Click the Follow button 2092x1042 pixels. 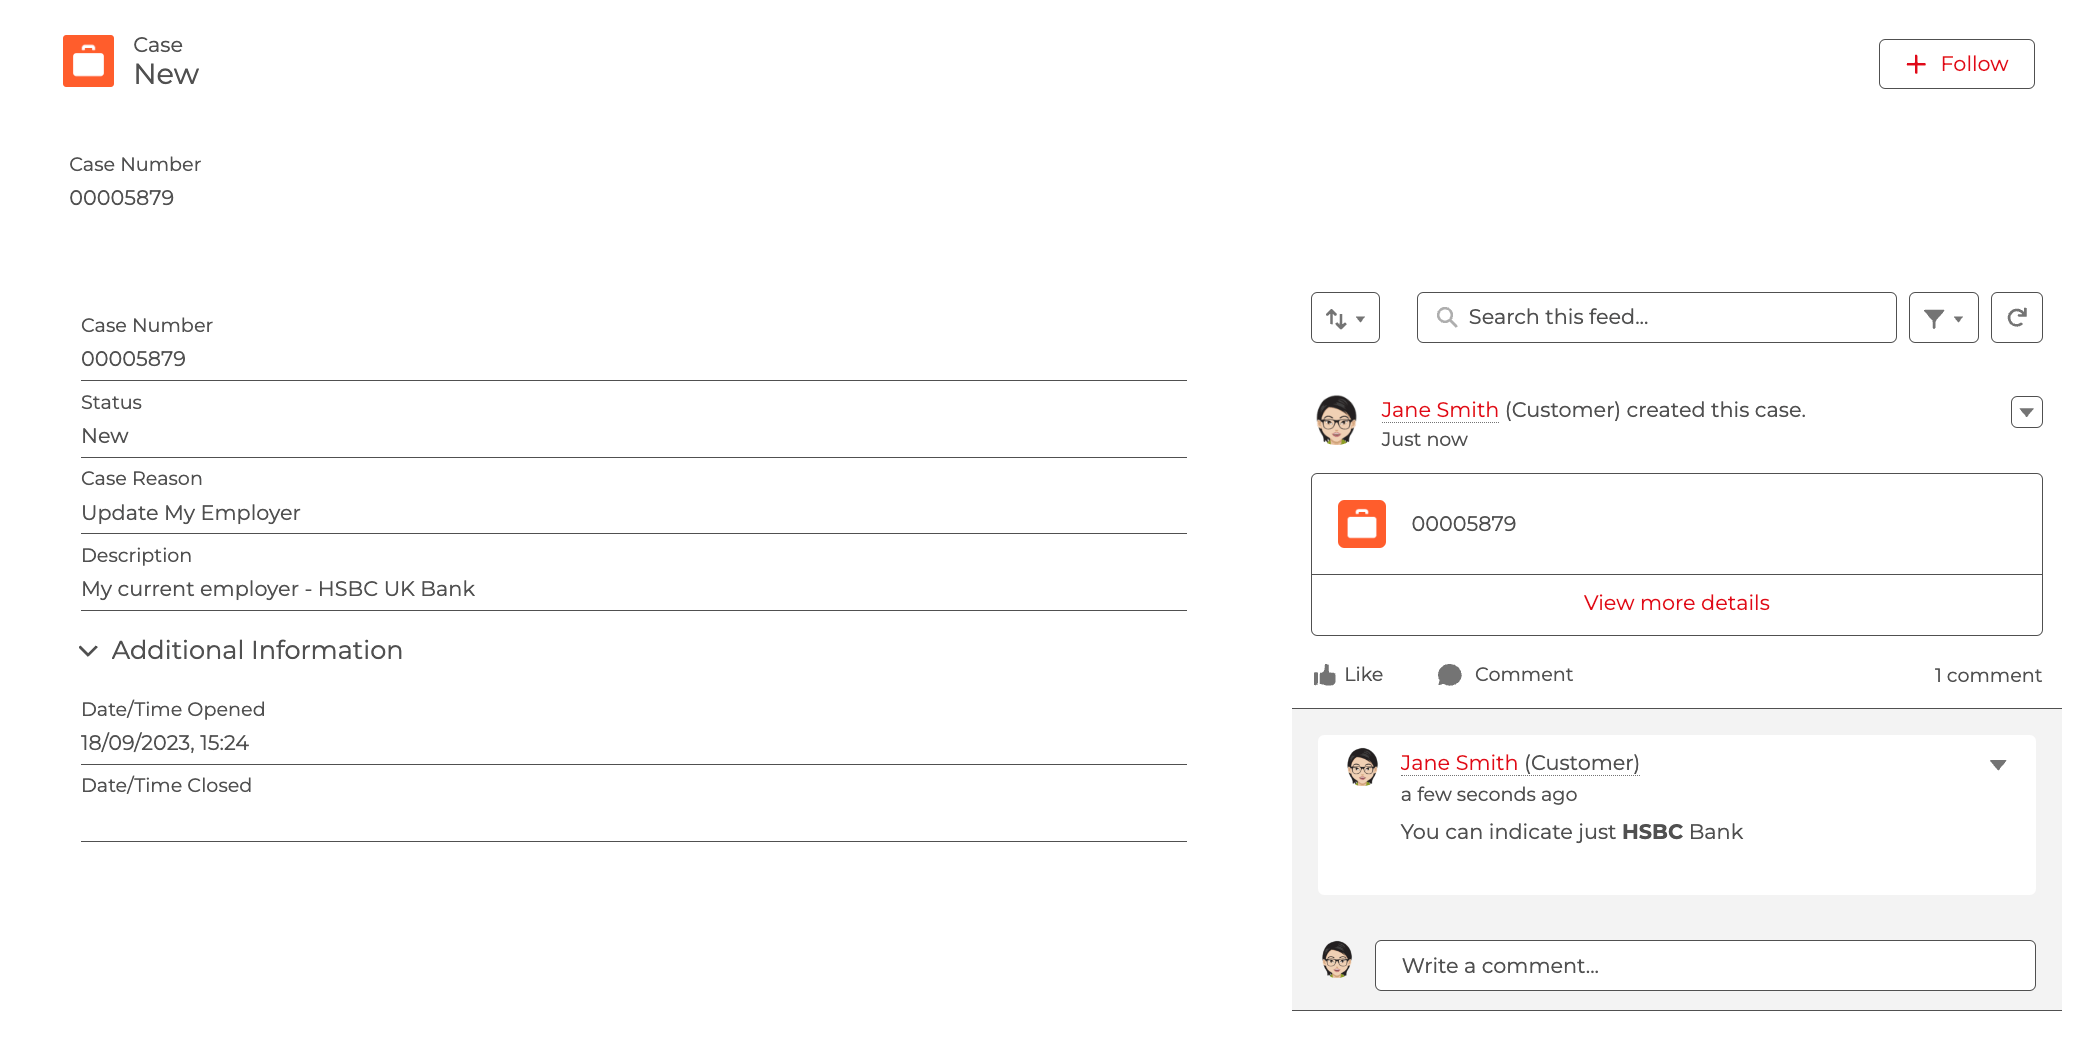point(1956,64)
